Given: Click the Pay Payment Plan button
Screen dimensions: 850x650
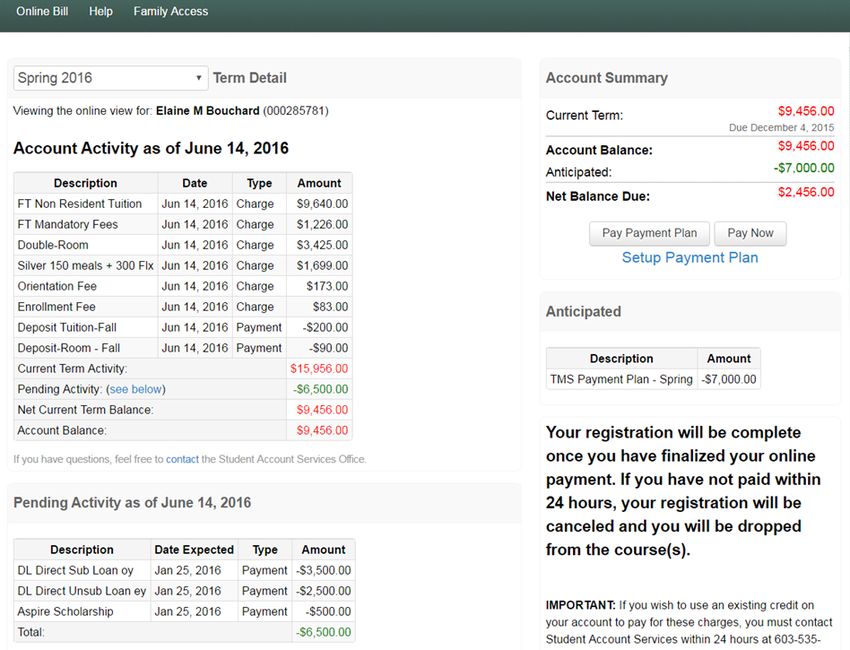Looking at the screenshot, I should pyautogui.click(x=649, y=233).
